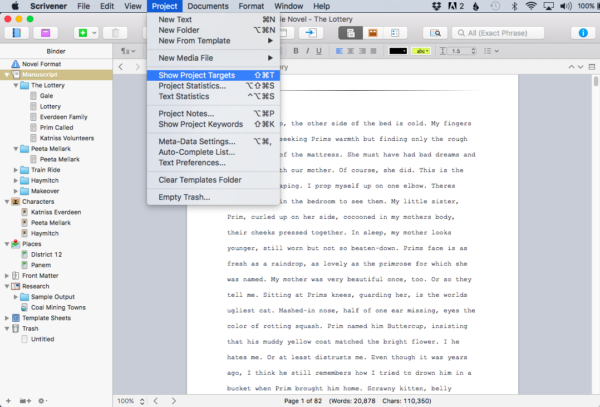
Task: Adjust the 1.5 line spacing stepper
Action: 474,51
